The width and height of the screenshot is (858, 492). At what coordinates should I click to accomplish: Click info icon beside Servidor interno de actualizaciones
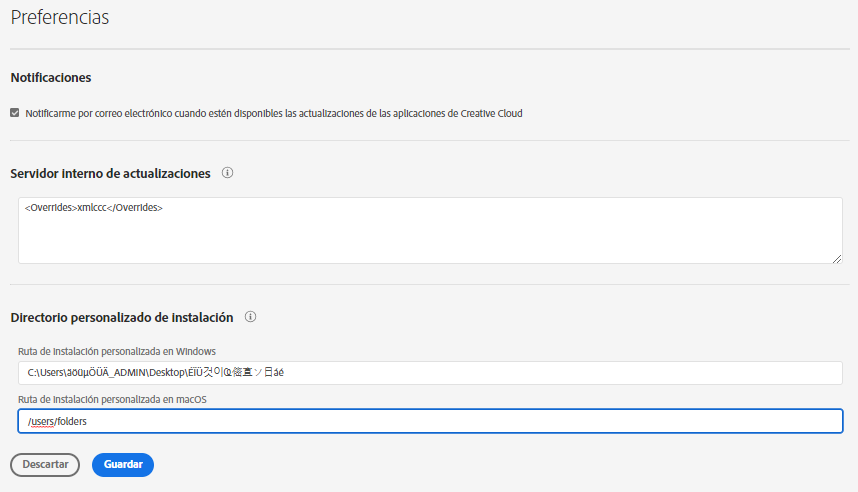227,173
